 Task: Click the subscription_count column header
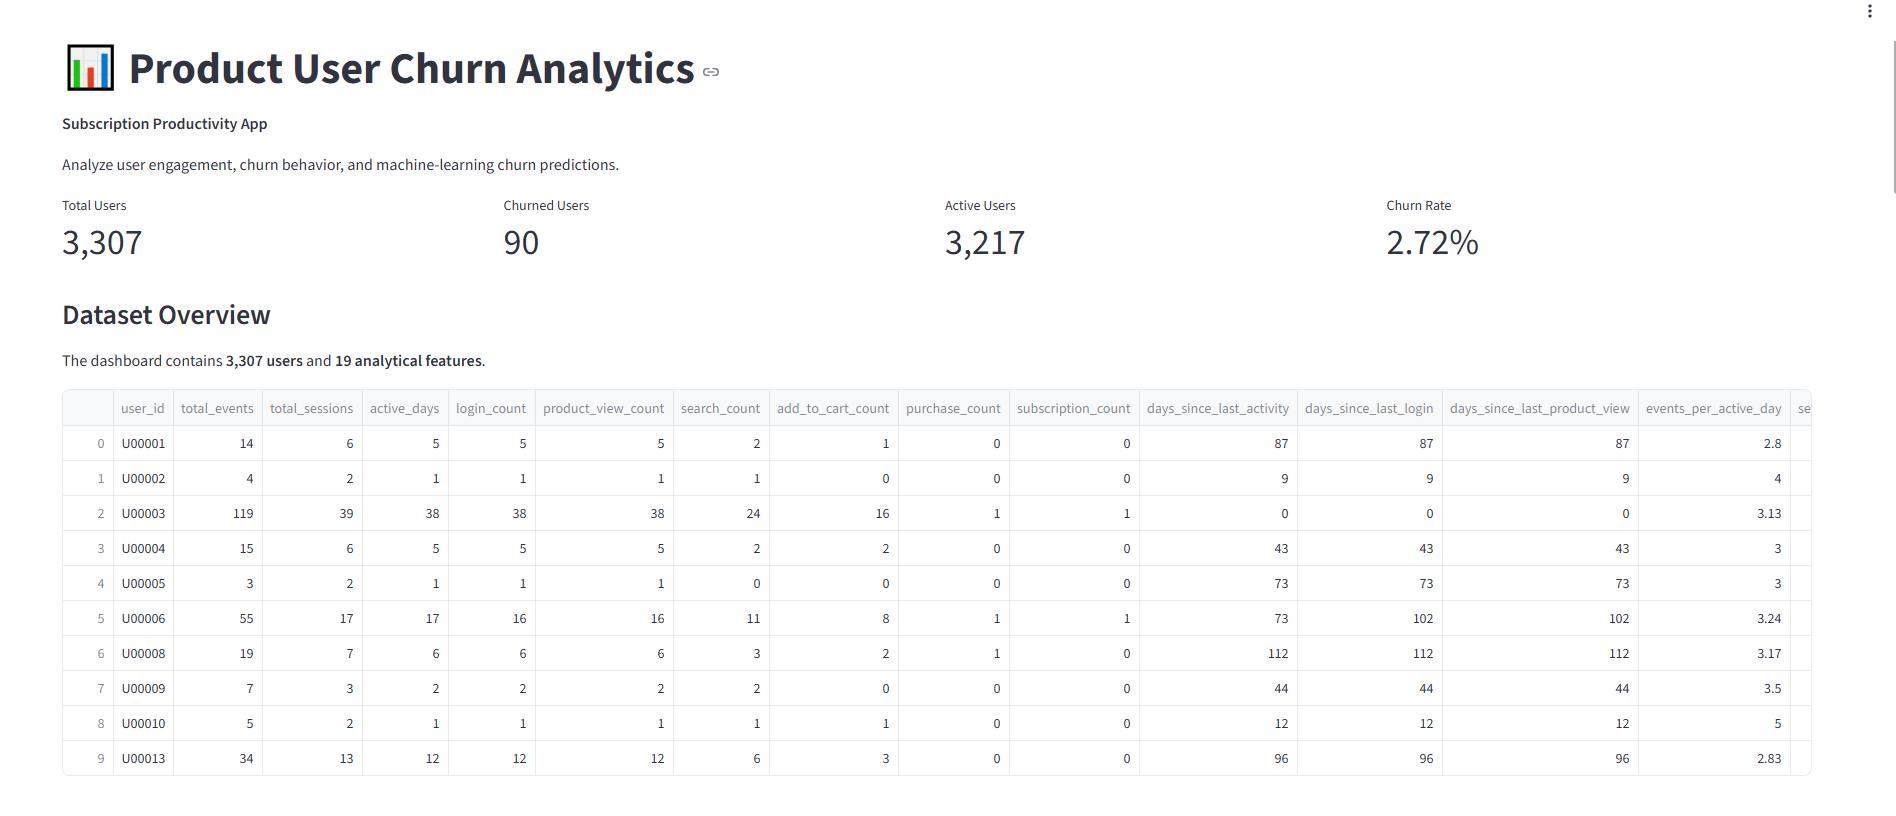pos(1074,408)
